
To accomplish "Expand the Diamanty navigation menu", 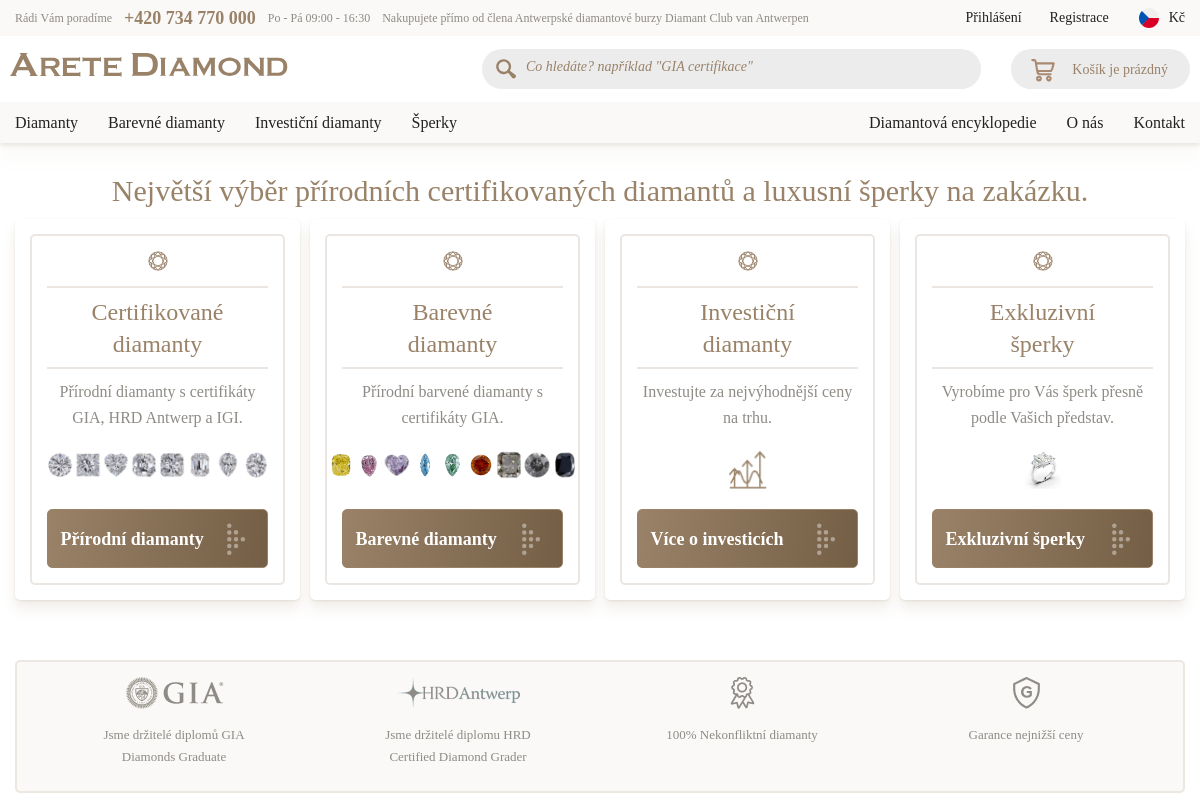I will tap(46, 123).
